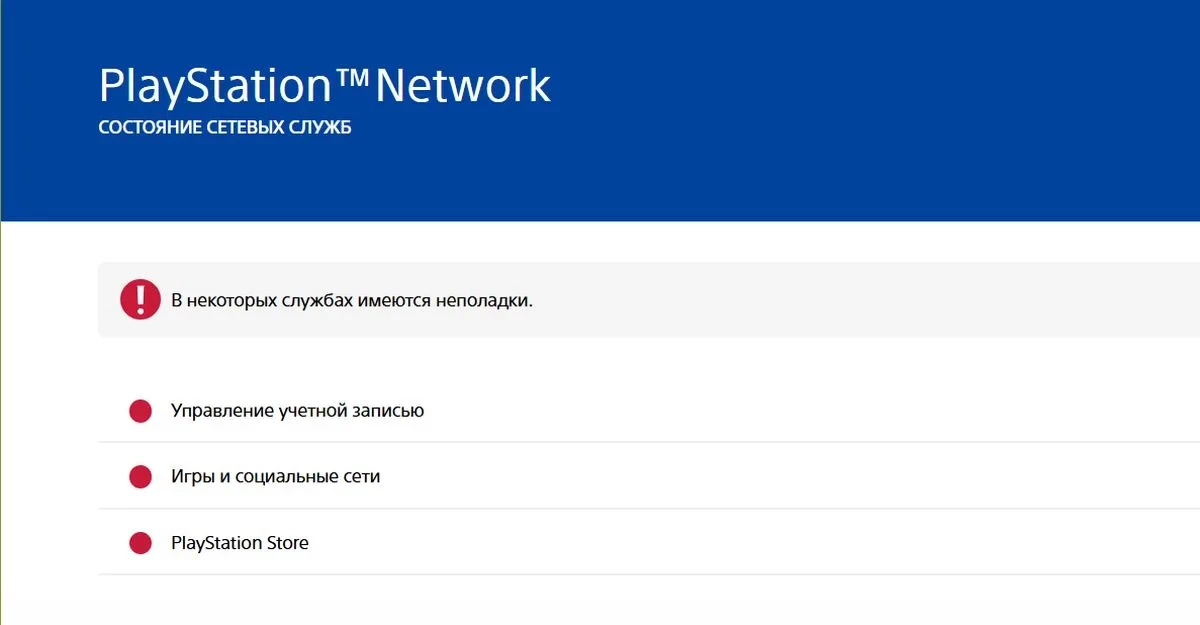Click the word PlayStation in the header title
Image resolution: width=1200 pixels, height=625 pixels.
tap(215, 87)
